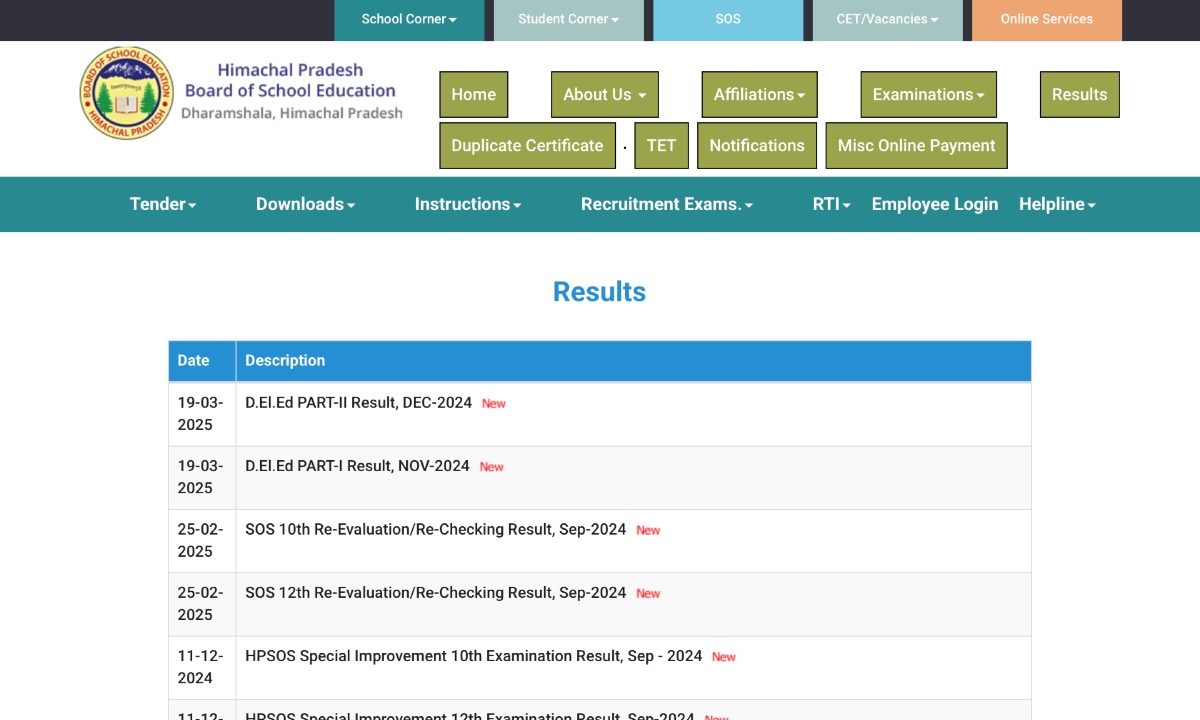Open the Results button in navigation
Screen dimensions: 1200x720
tap(1080, 95)
